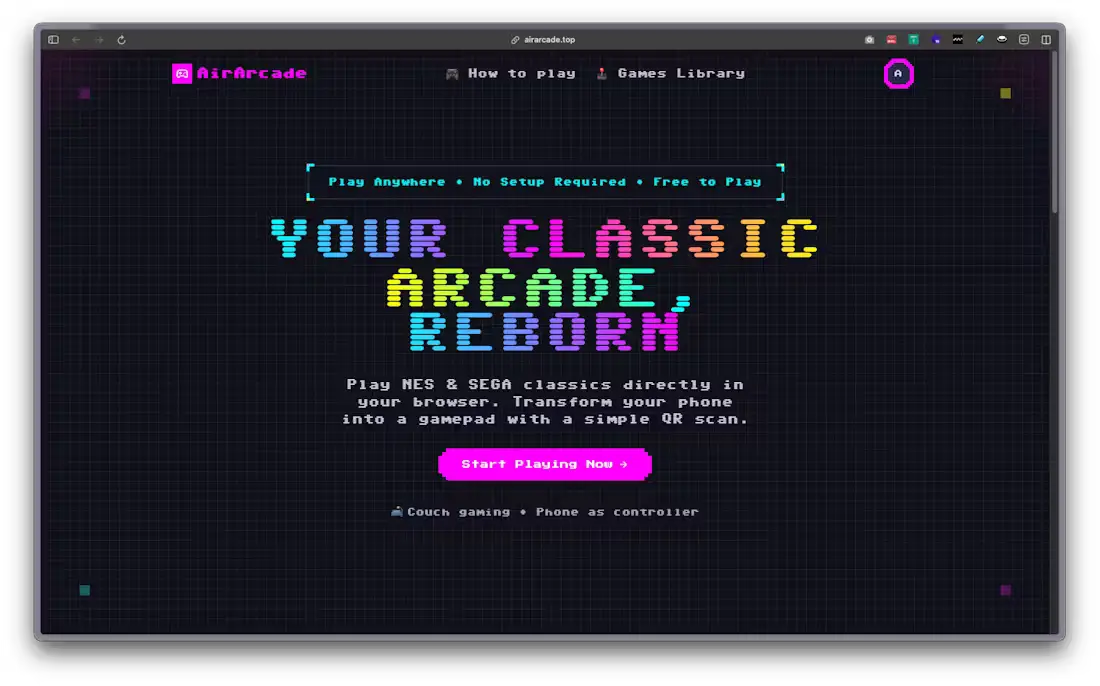Navigate back using the back arrow
Viewport: 1100px width, 686px height.
[x=75, y=39]
